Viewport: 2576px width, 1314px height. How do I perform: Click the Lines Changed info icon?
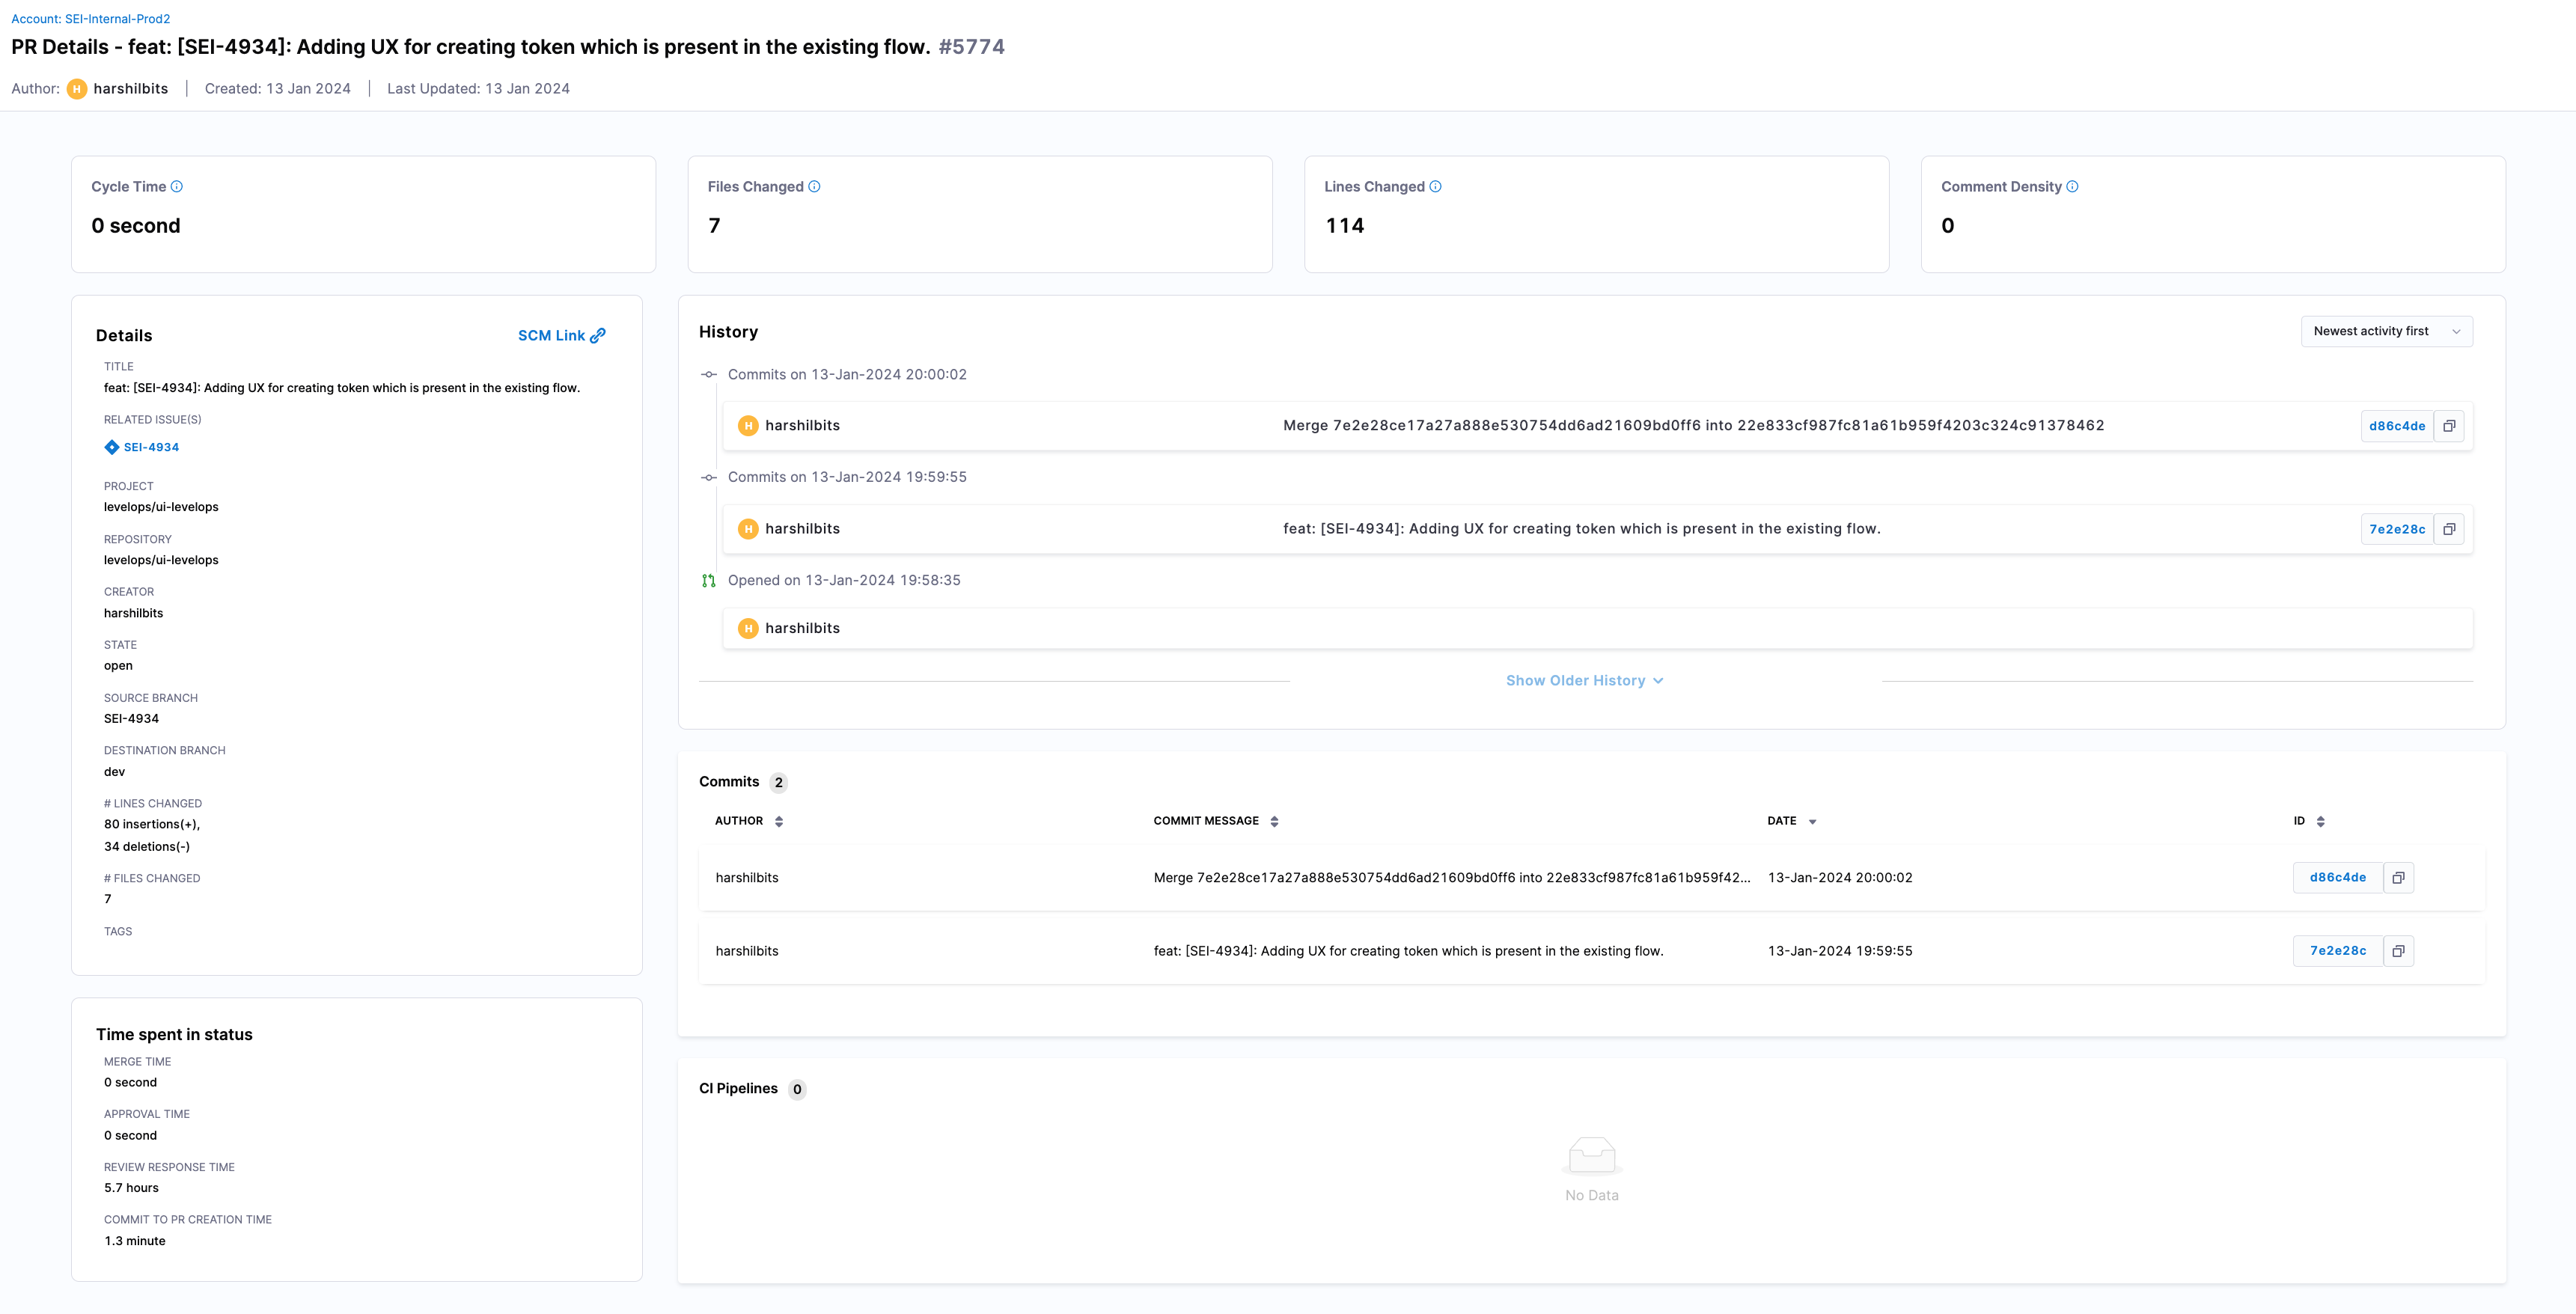1435,187
